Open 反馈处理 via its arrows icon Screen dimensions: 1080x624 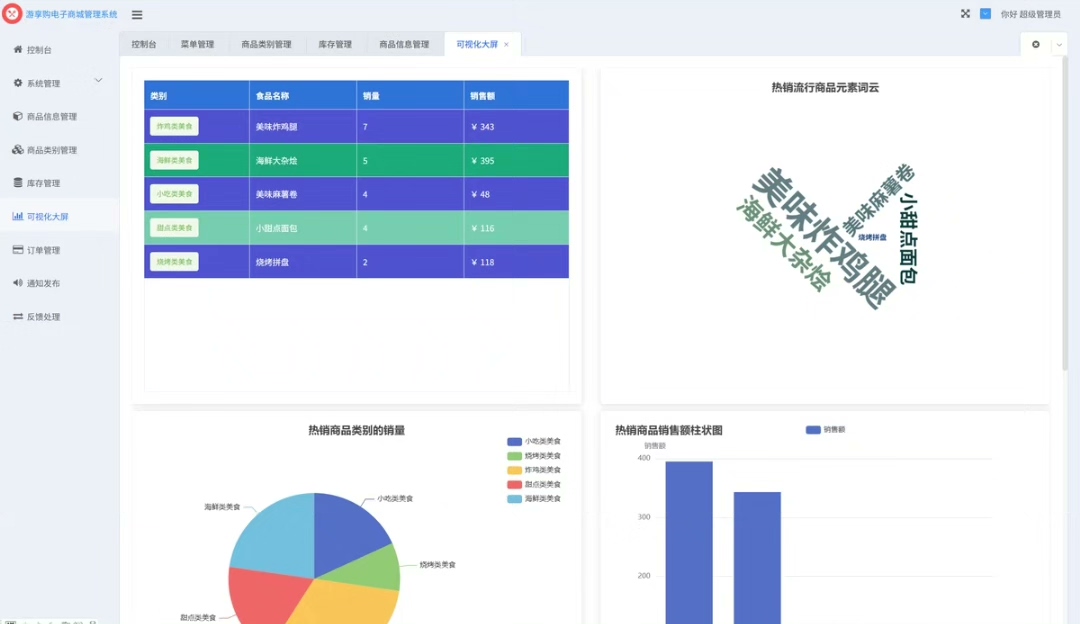point(18,316)
